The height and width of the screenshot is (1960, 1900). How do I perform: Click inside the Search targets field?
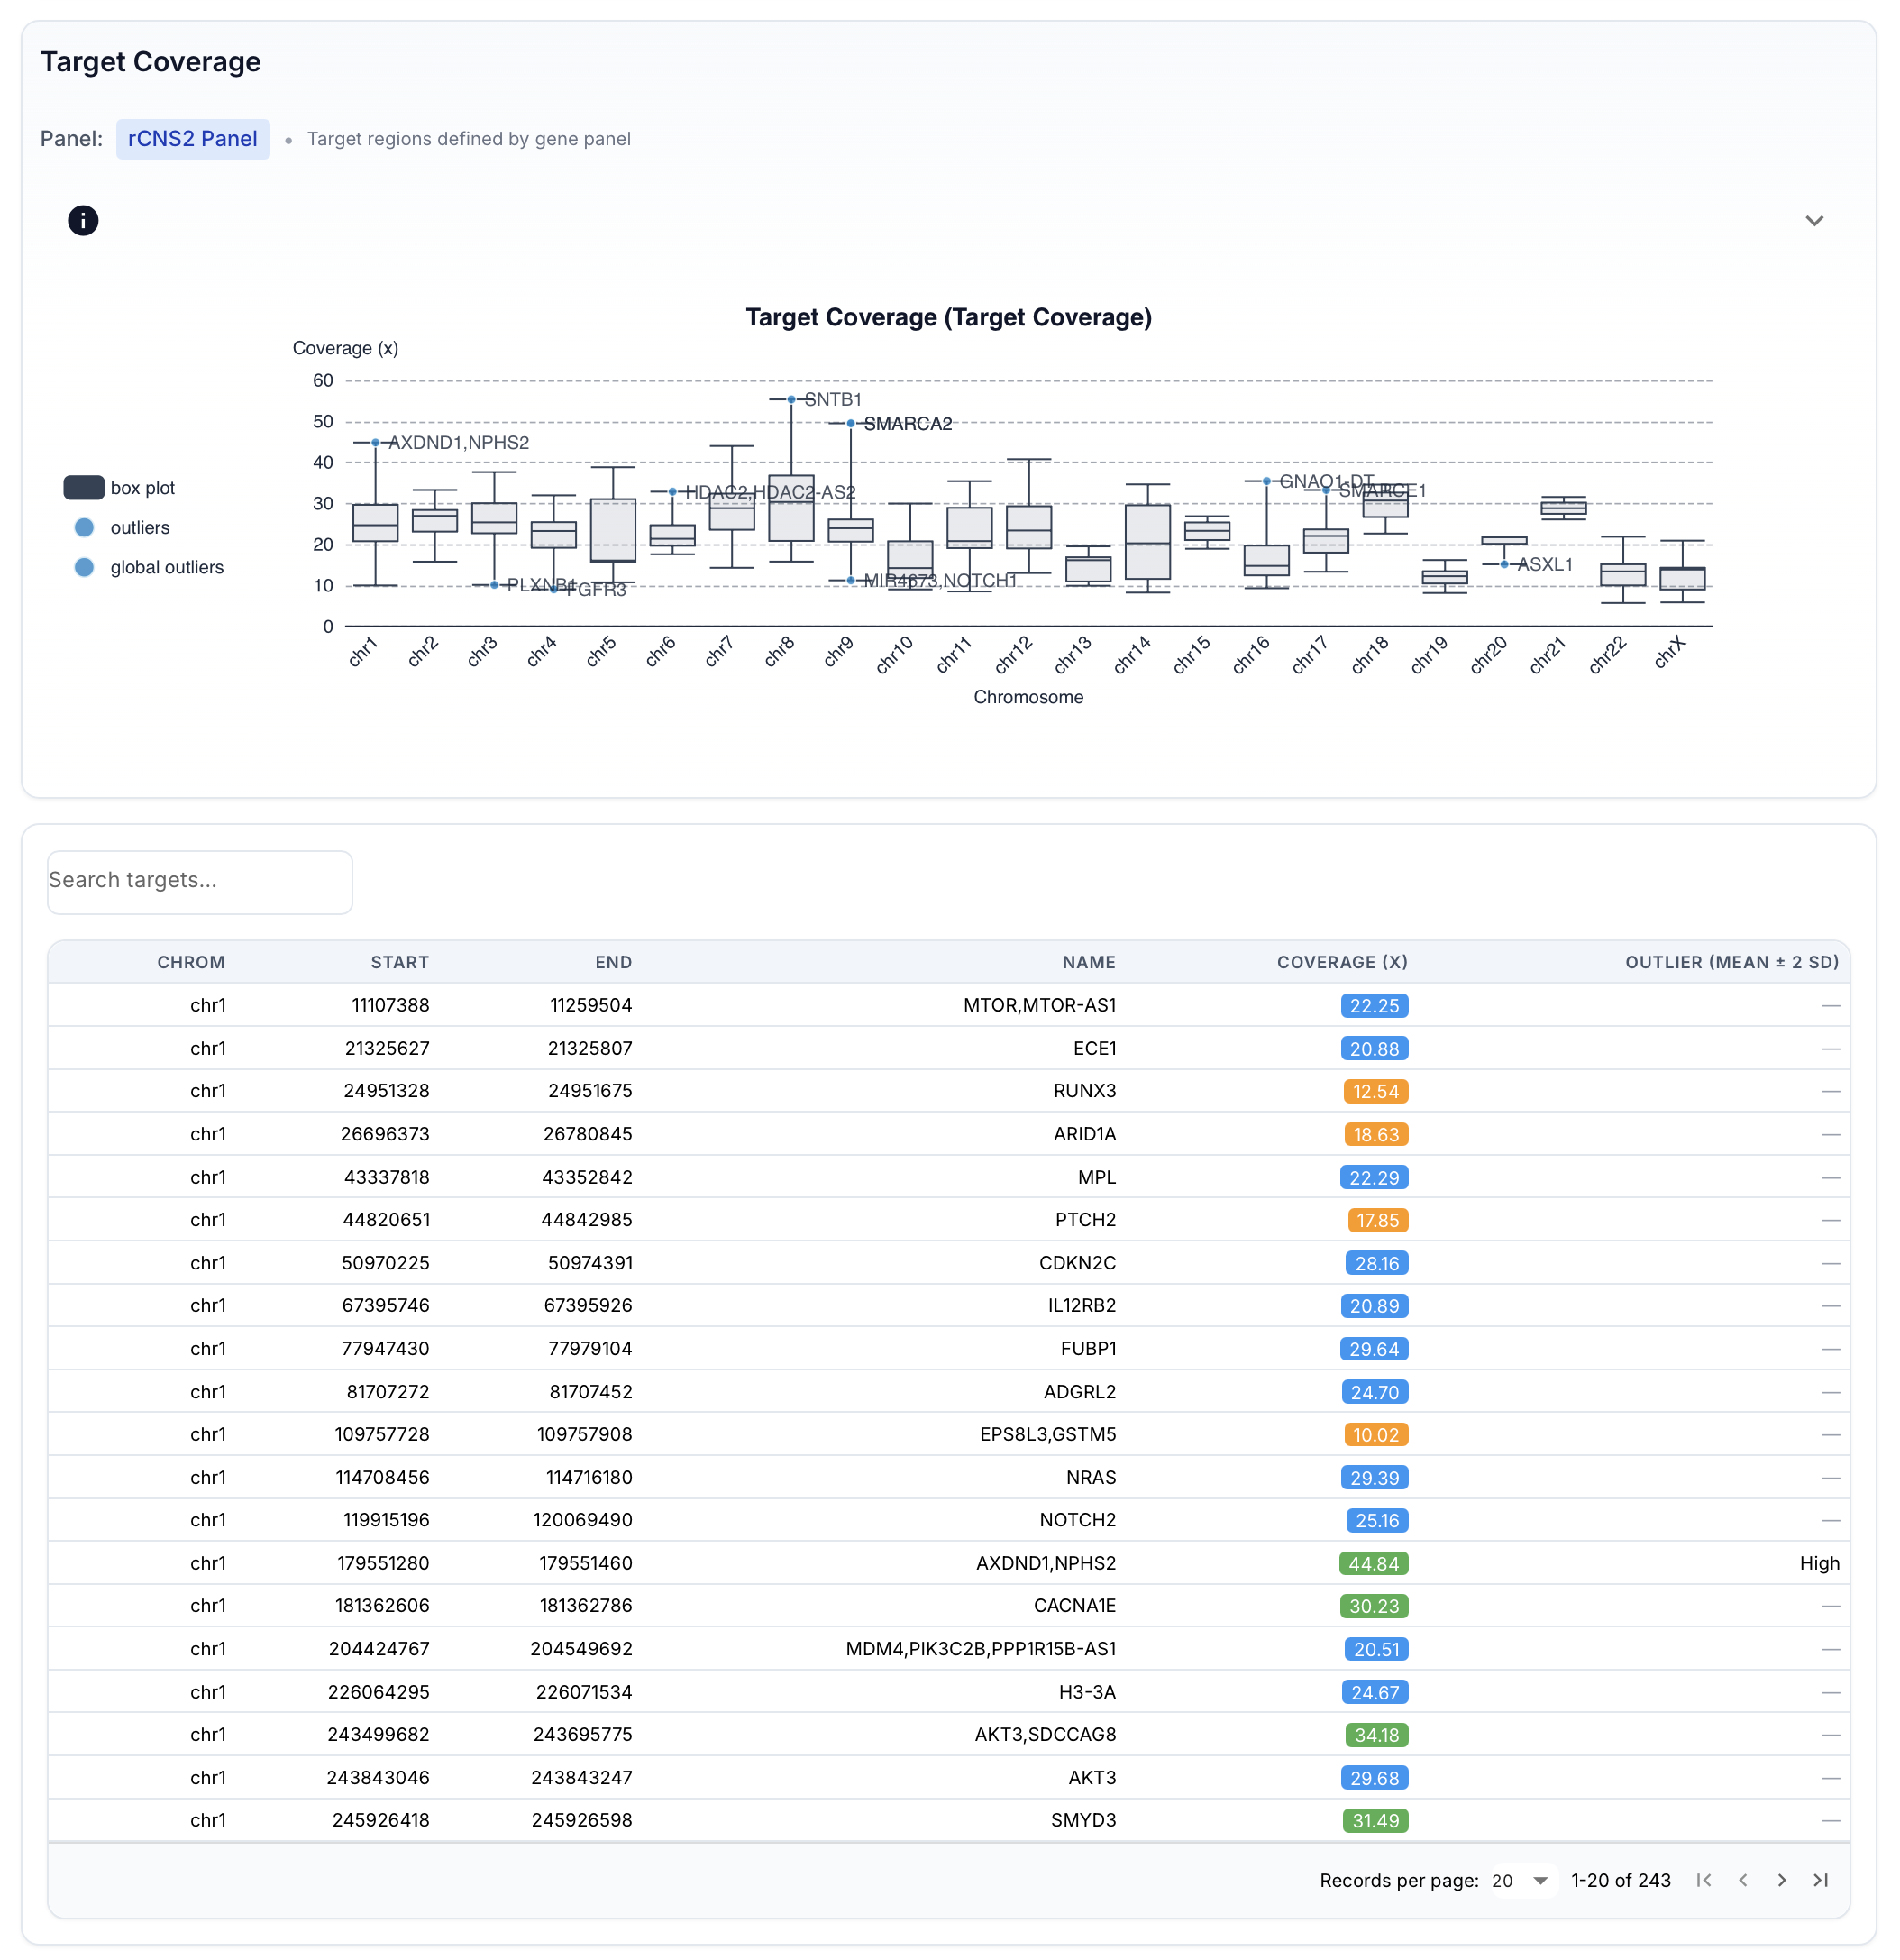(x=199, y=881)
